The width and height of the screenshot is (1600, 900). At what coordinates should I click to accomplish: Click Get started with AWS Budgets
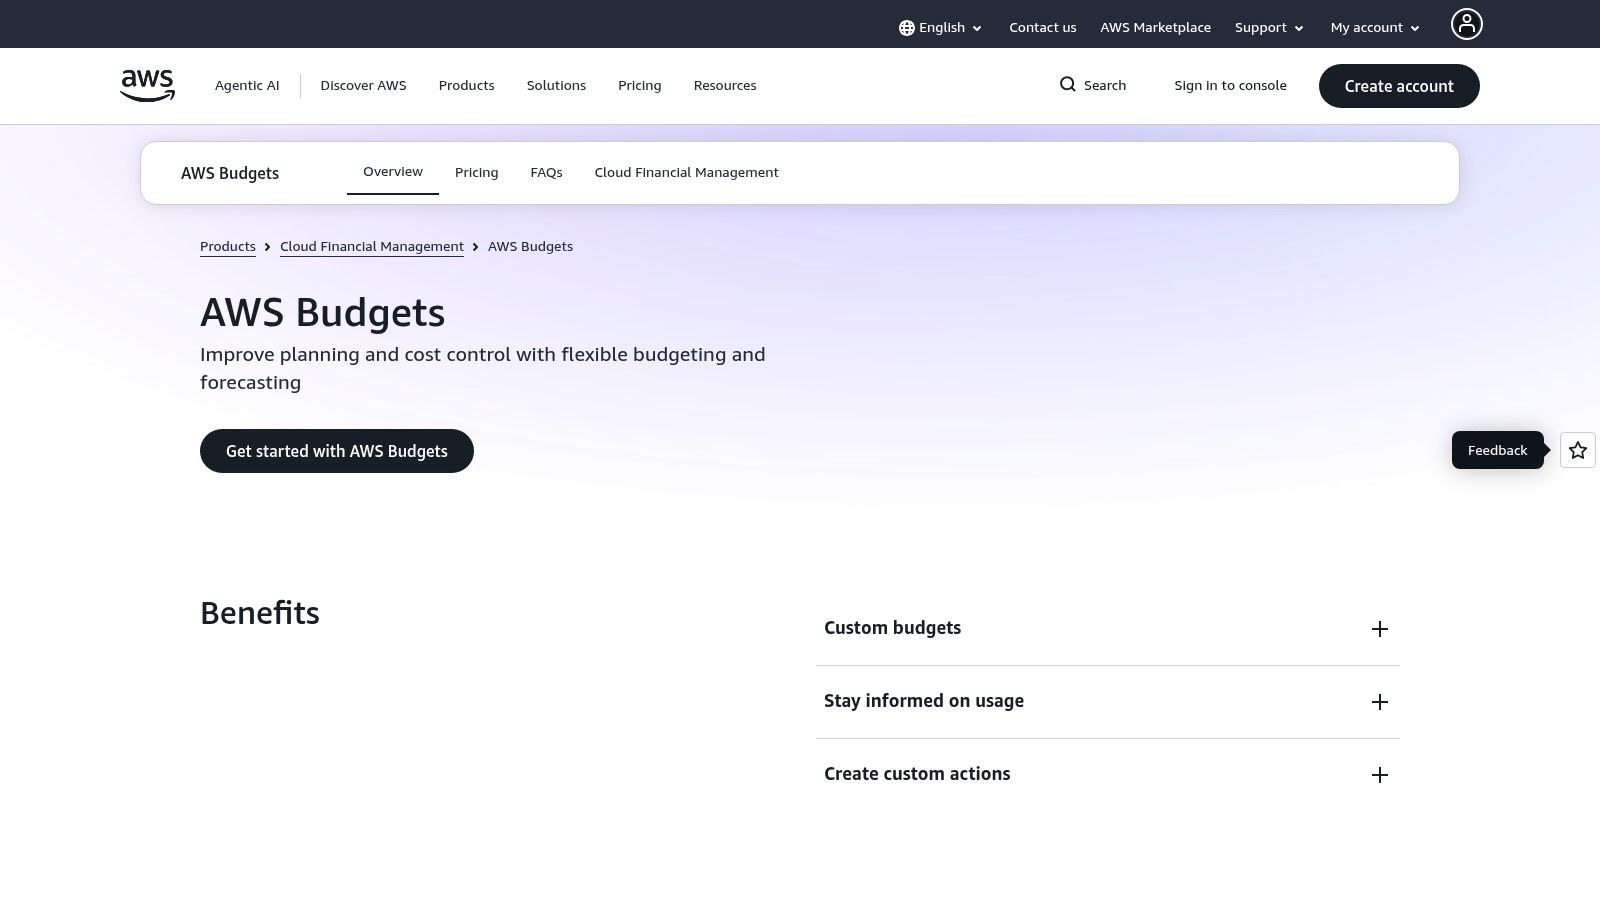336,450
